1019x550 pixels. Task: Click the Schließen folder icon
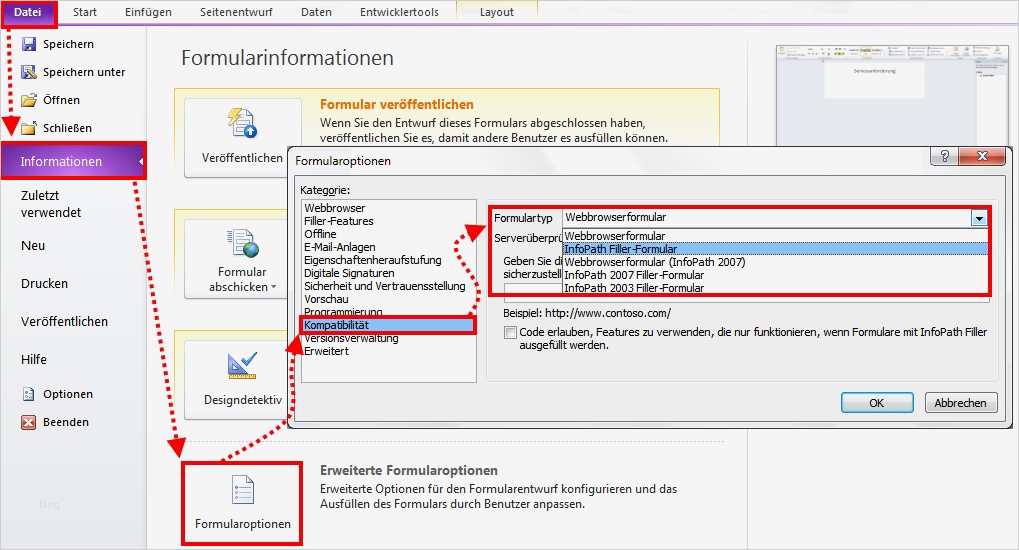[29, 128]
